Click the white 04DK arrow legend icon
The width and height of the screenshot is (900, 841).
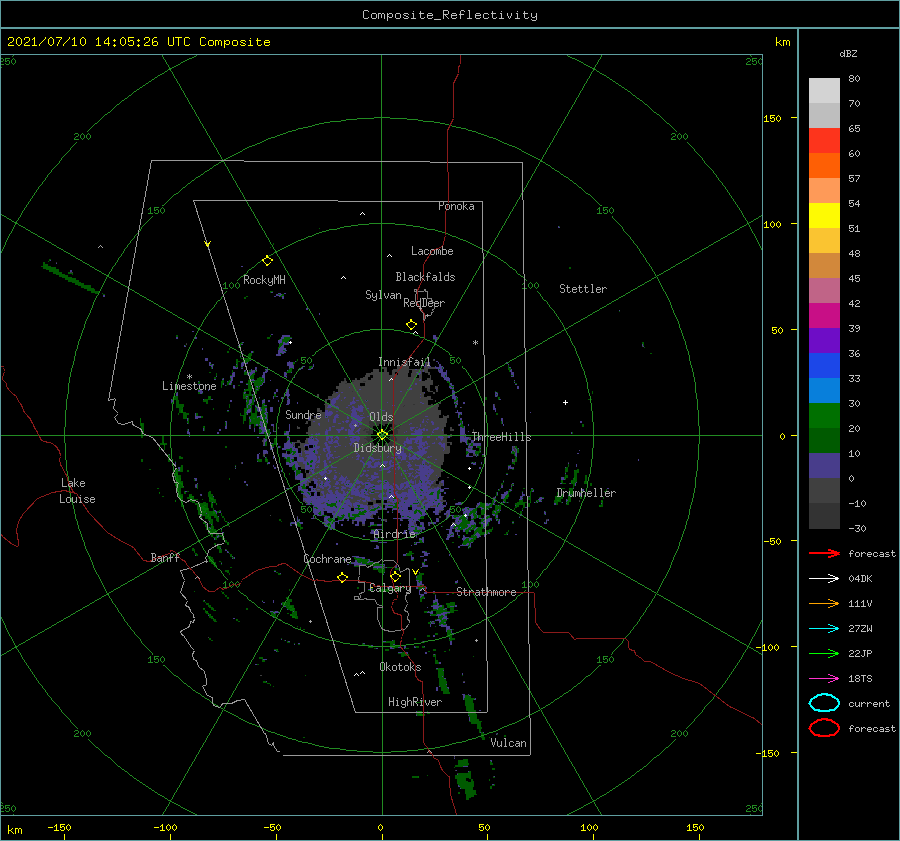[x=824, y=578]
